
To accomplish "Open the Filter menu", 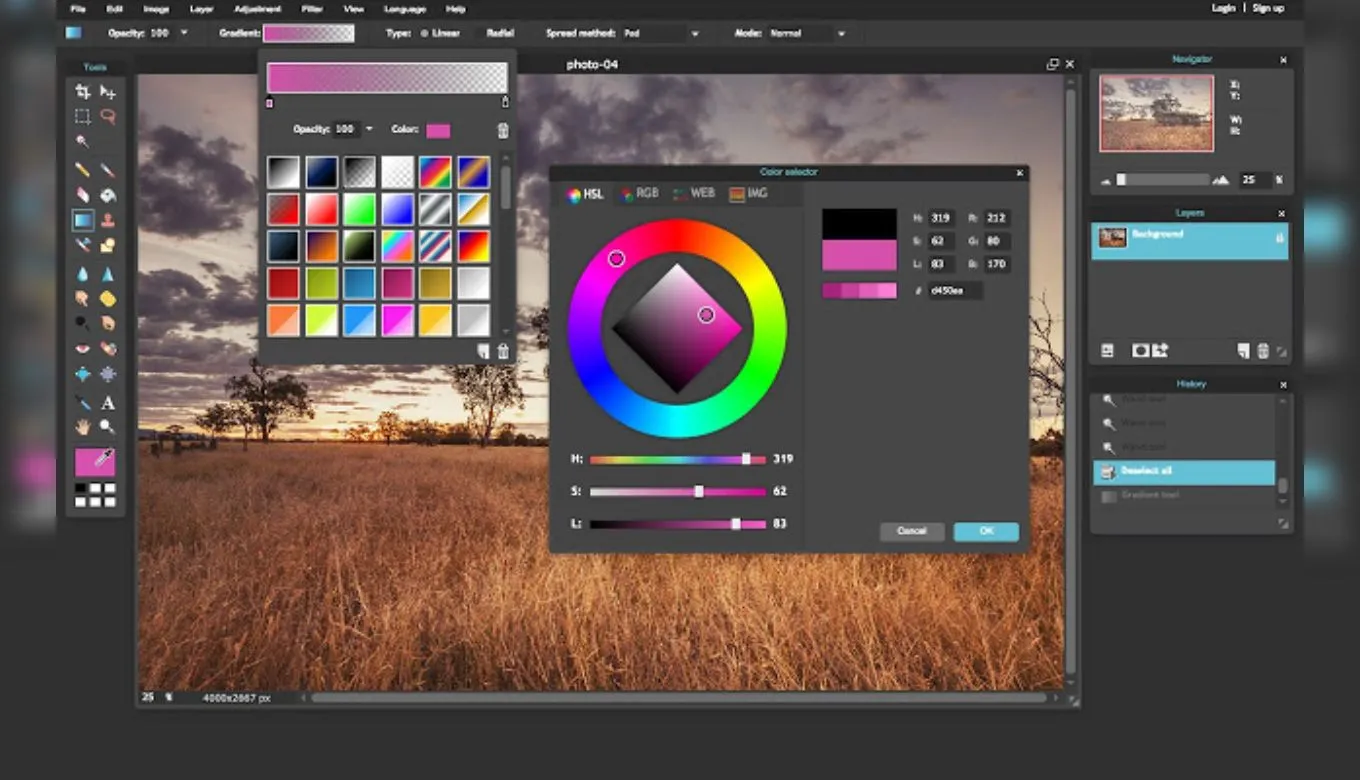I will click(x=312, y=9).
